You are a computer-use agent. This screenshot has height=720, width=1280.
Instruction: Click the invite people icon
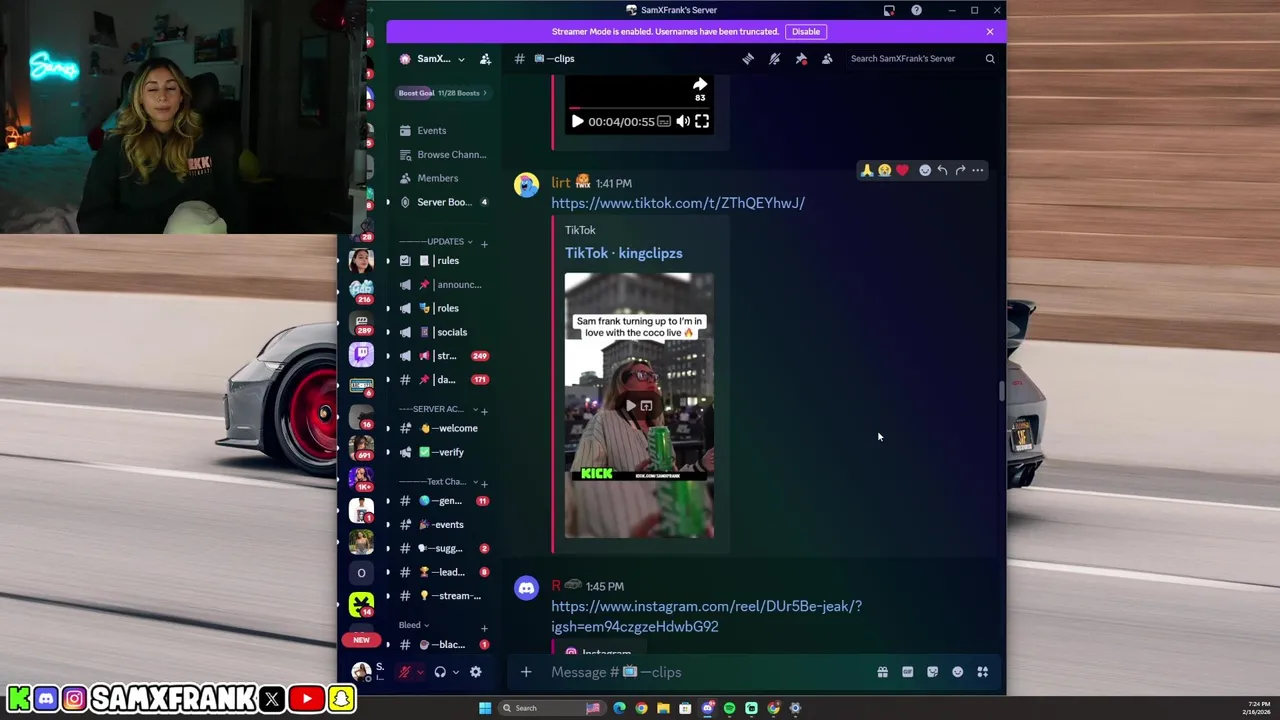[485, 59]
